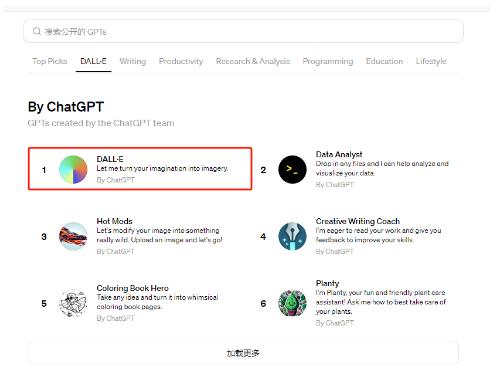Click 'By ChatGPT' under Planty
The image size is (494, 376).
(335, 323)
